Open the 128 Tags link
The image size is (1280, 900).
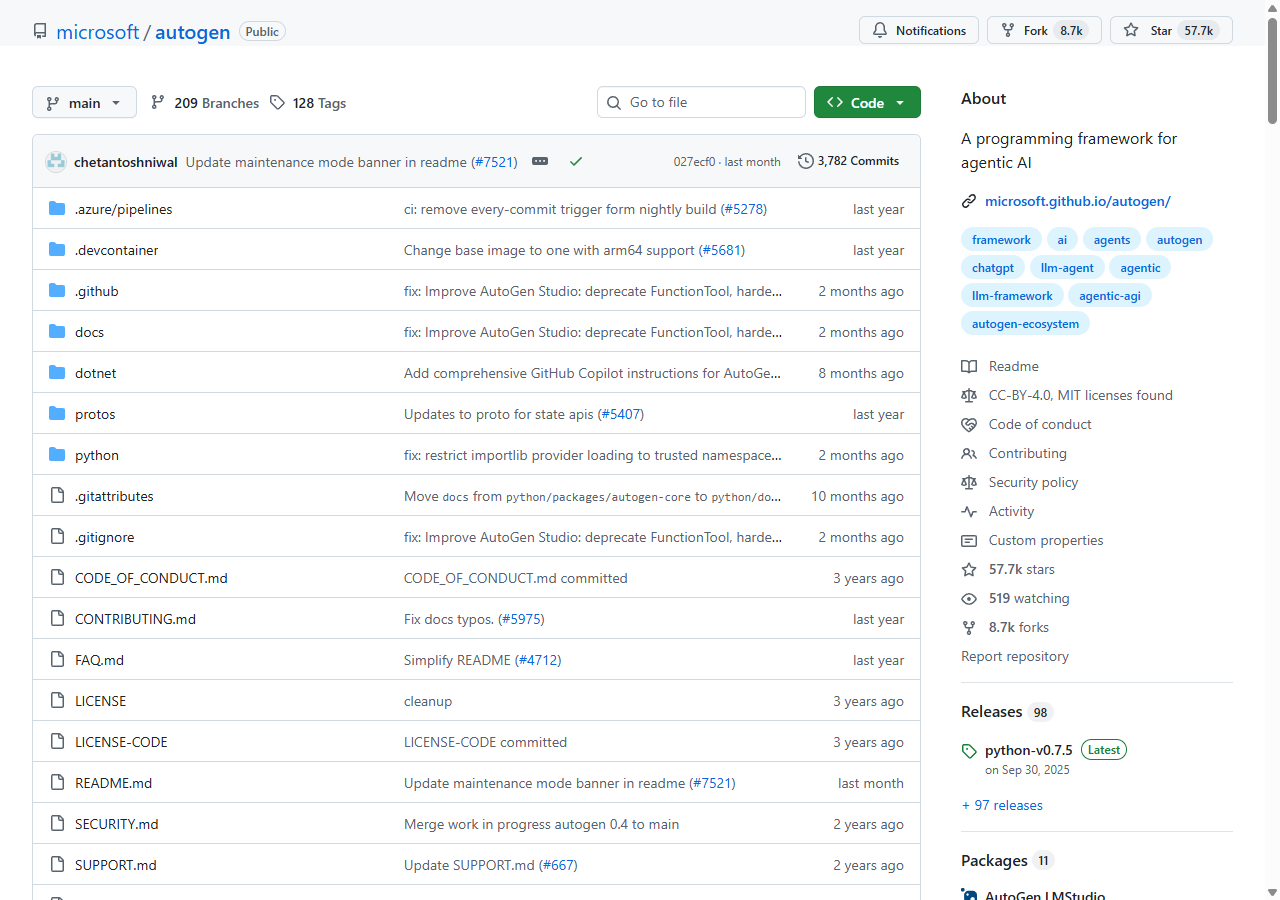(308, 103)
